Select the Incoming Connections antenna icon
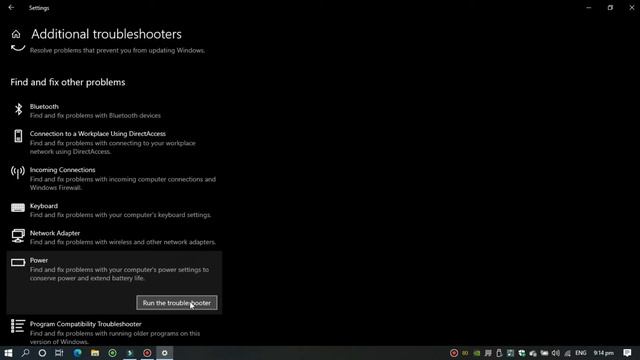The image size is (640, 360). (18, 172)
